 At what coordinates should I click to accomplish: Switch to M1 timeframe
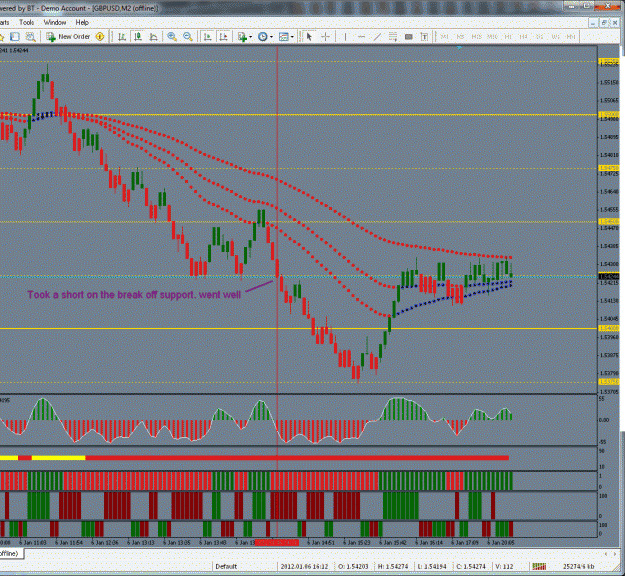[444, 37]
